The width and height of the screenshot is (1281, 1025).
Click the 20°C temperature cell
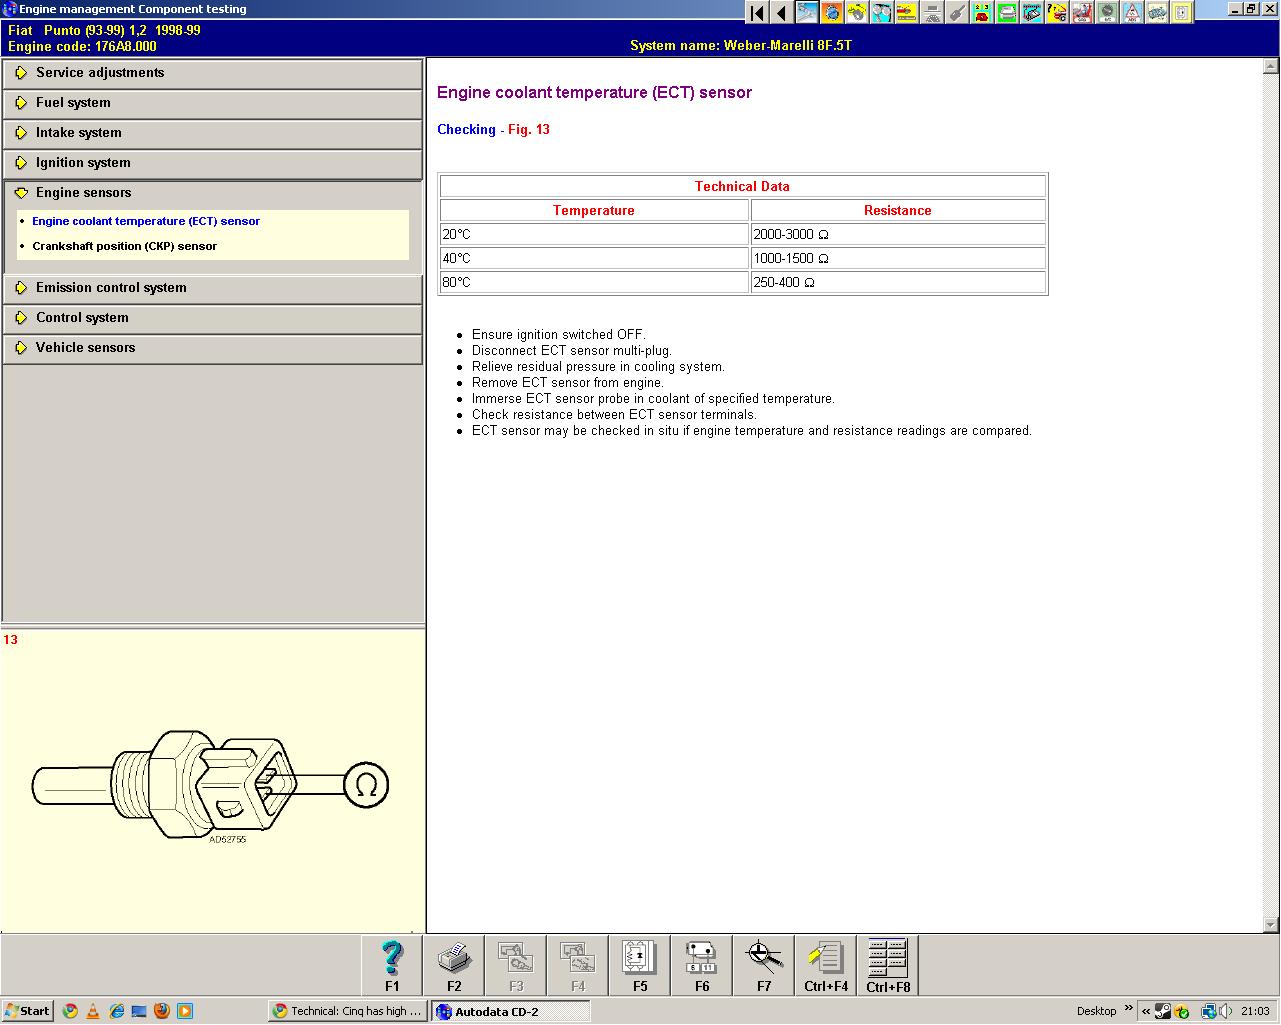pos(594,234)
